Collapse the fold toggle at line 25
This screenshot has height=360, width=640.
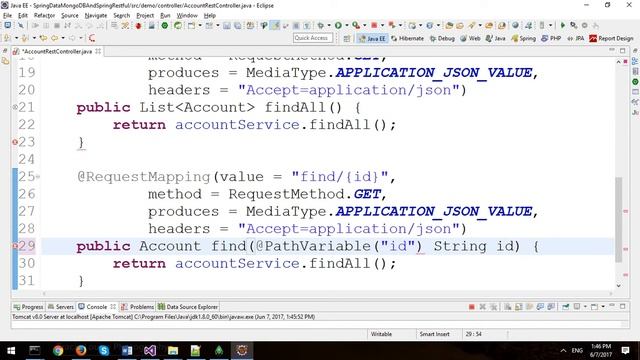(x=38, y=177)
